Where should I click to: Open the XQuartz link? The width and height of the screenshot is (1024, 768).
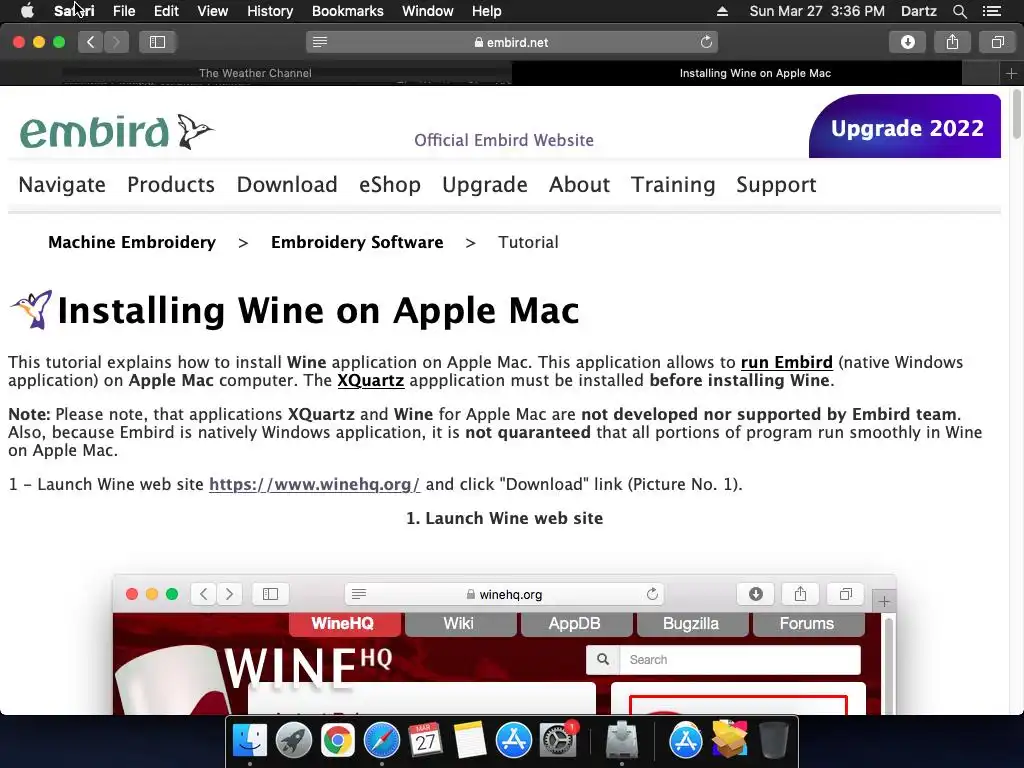pos(370,381)
